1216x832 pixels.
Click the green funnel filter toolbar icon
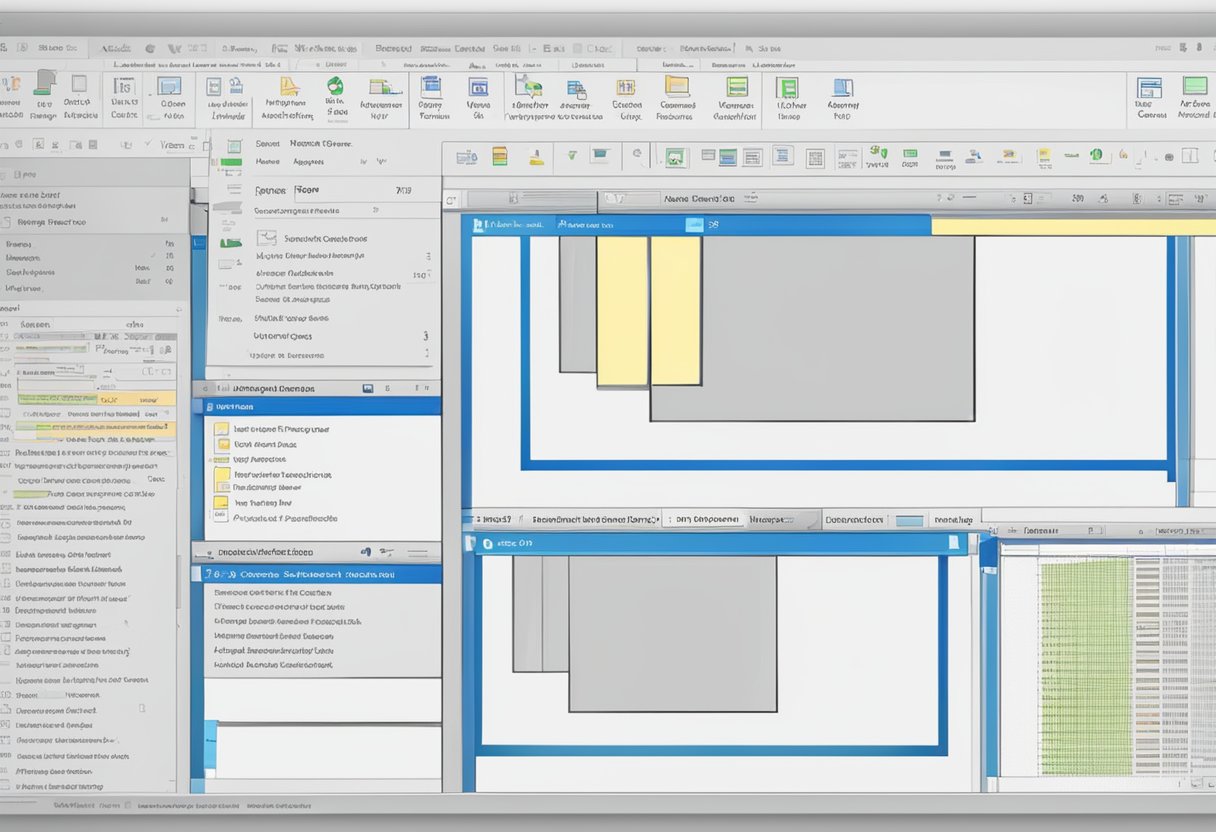tap(571, 156)
